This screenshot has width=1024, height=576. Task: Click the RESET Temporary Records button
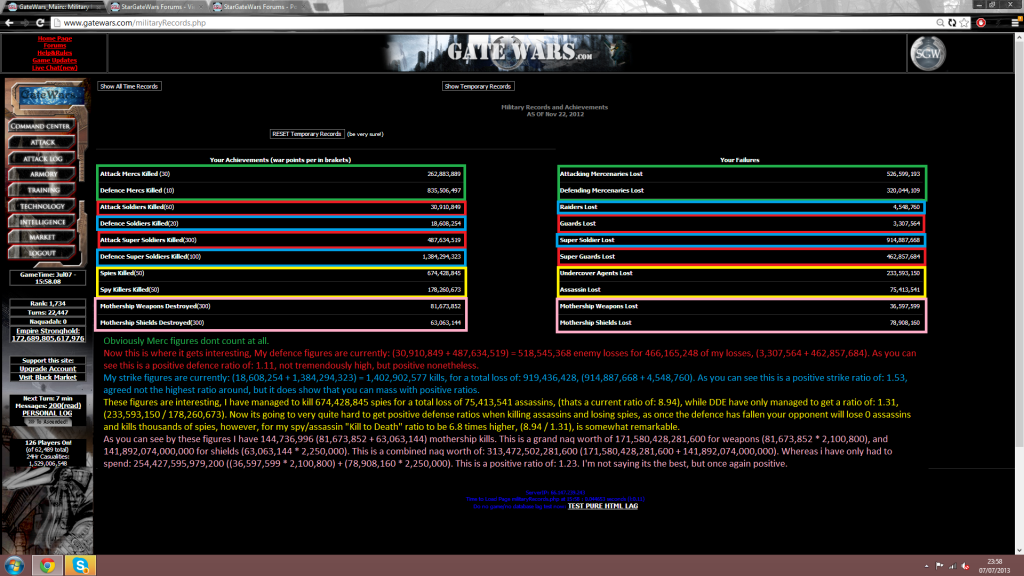307,133
